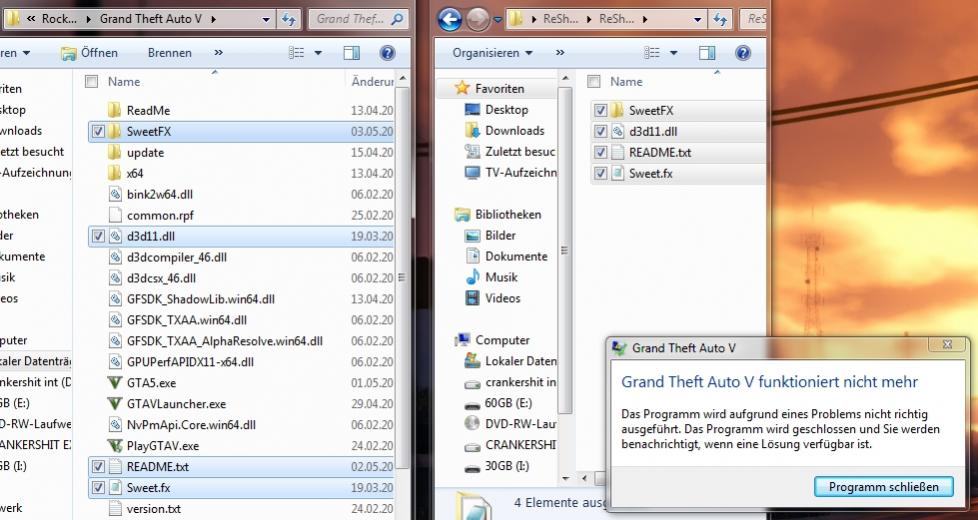The height and width of the screenshot is (520, 978).
Task: Click refresh button beside the Grand Theft Auto V address bar
Action: pos(288,19)
